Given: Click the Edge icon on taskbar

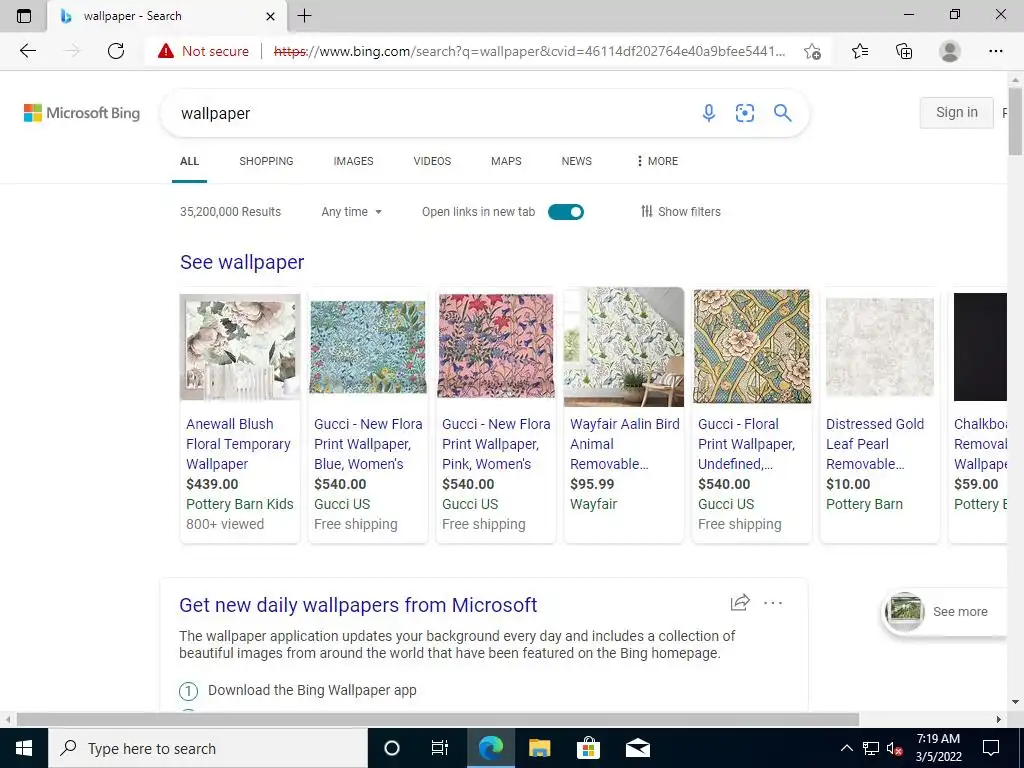Looking at the screenshot, I should [x=490, y=748].
